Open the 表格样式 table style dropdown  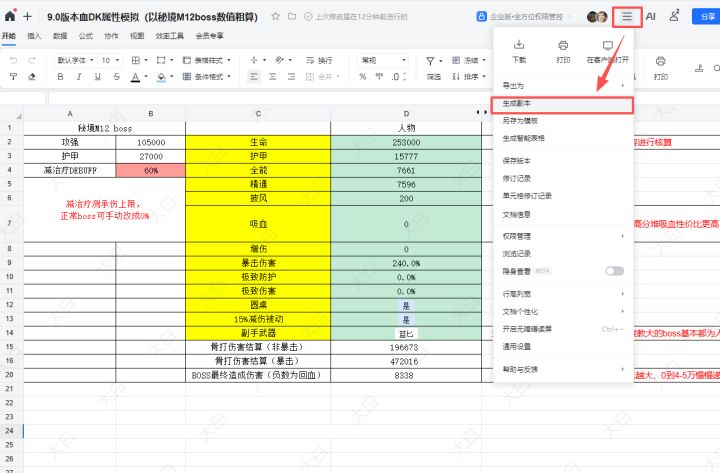tap(207, 60)
